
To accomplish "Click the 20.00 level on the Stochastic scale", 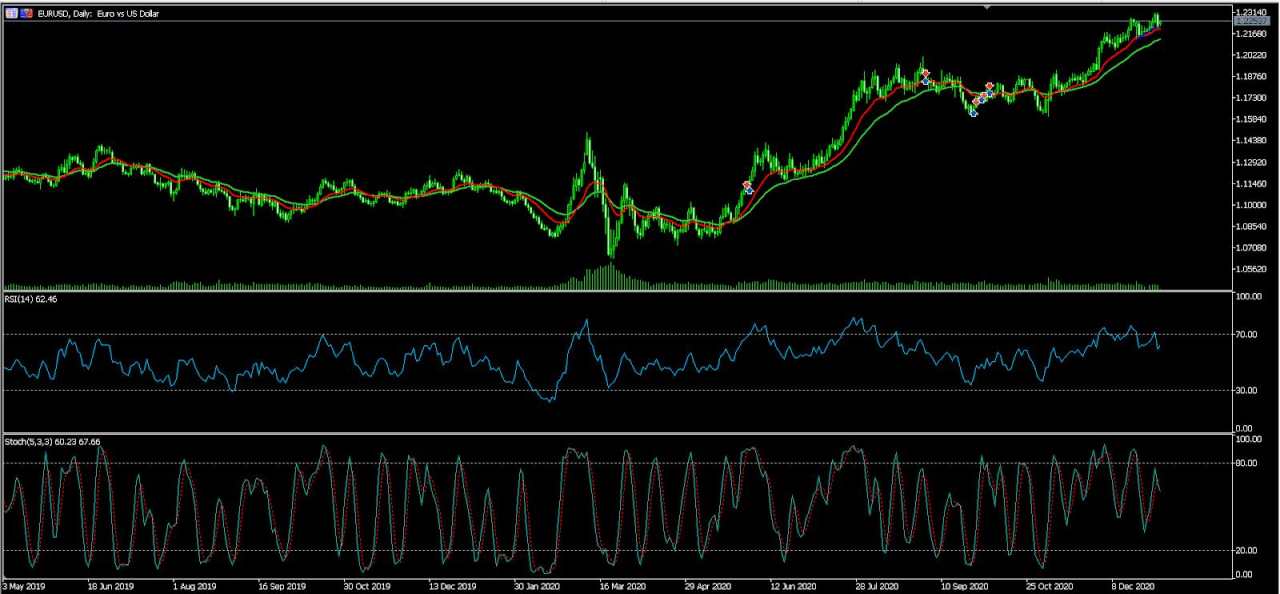I will tap(1248, 550).
